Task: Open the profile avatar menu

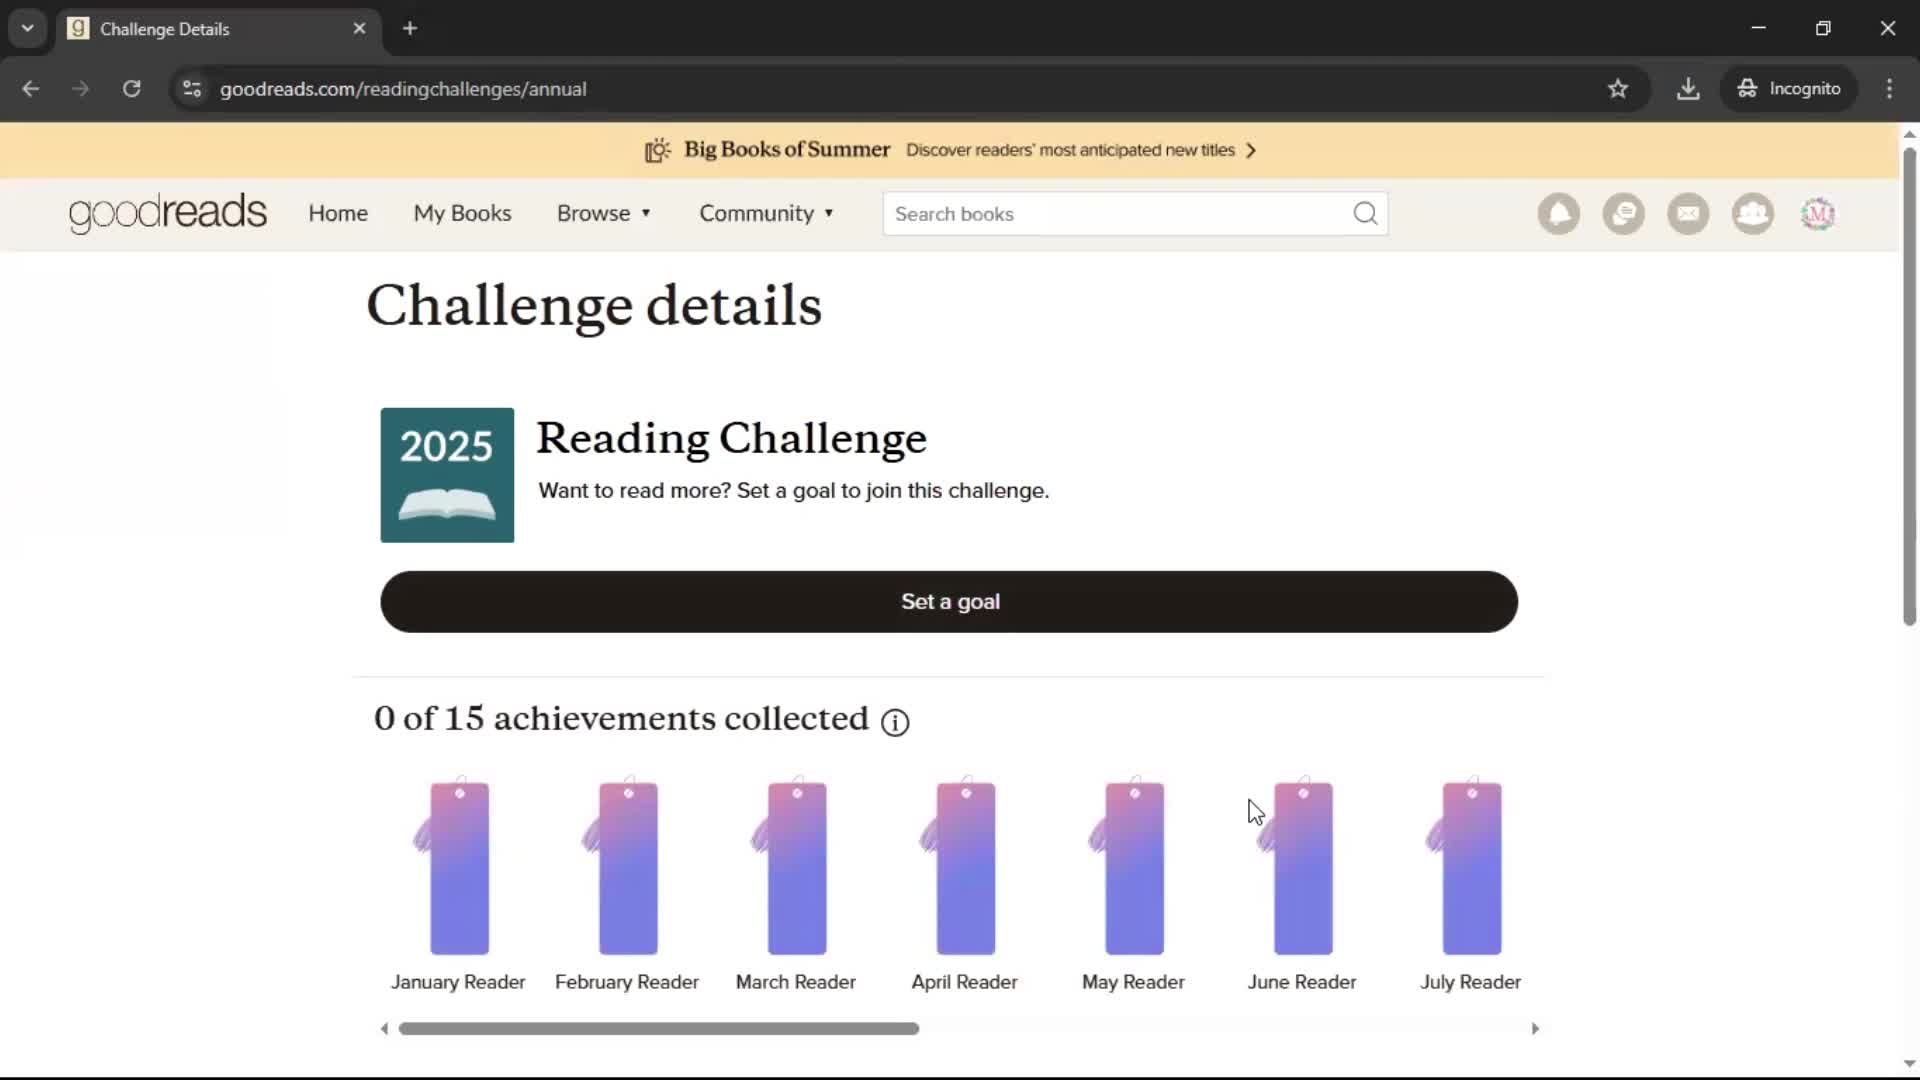Action: point(1818,214)
